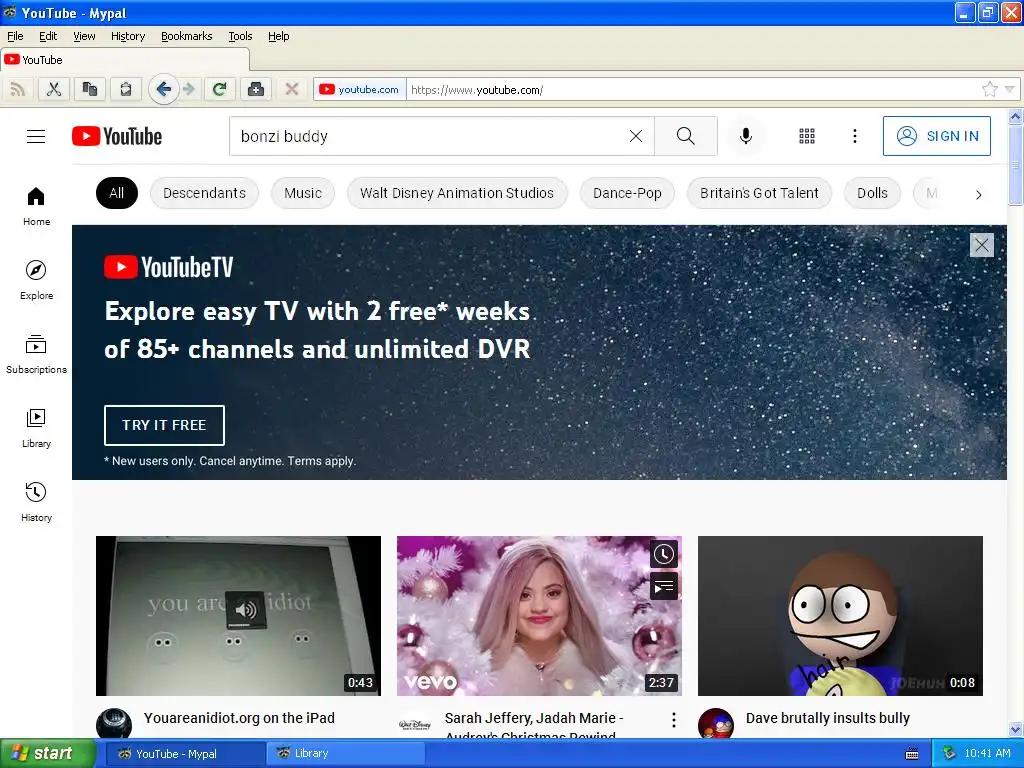Click the Cut scissors toolbar icon

click(x=54, y=89)
